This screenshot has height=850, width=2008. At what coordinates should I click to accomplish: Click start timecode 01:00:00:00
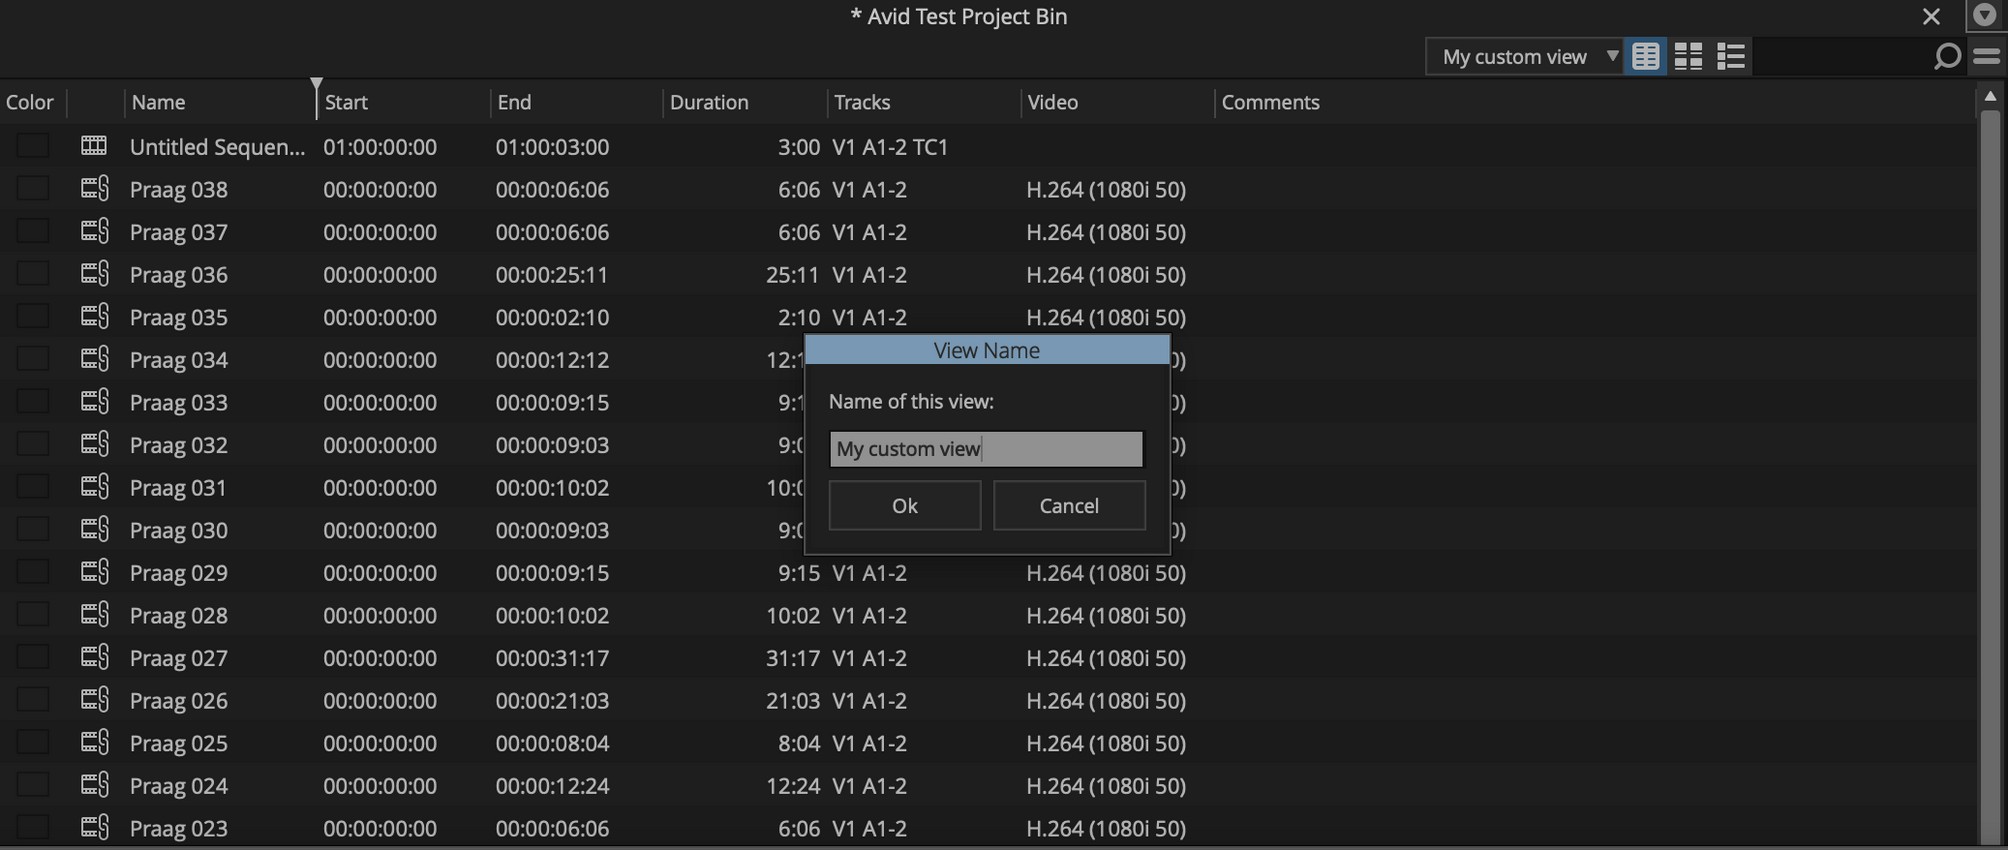[x=380, y=147]
